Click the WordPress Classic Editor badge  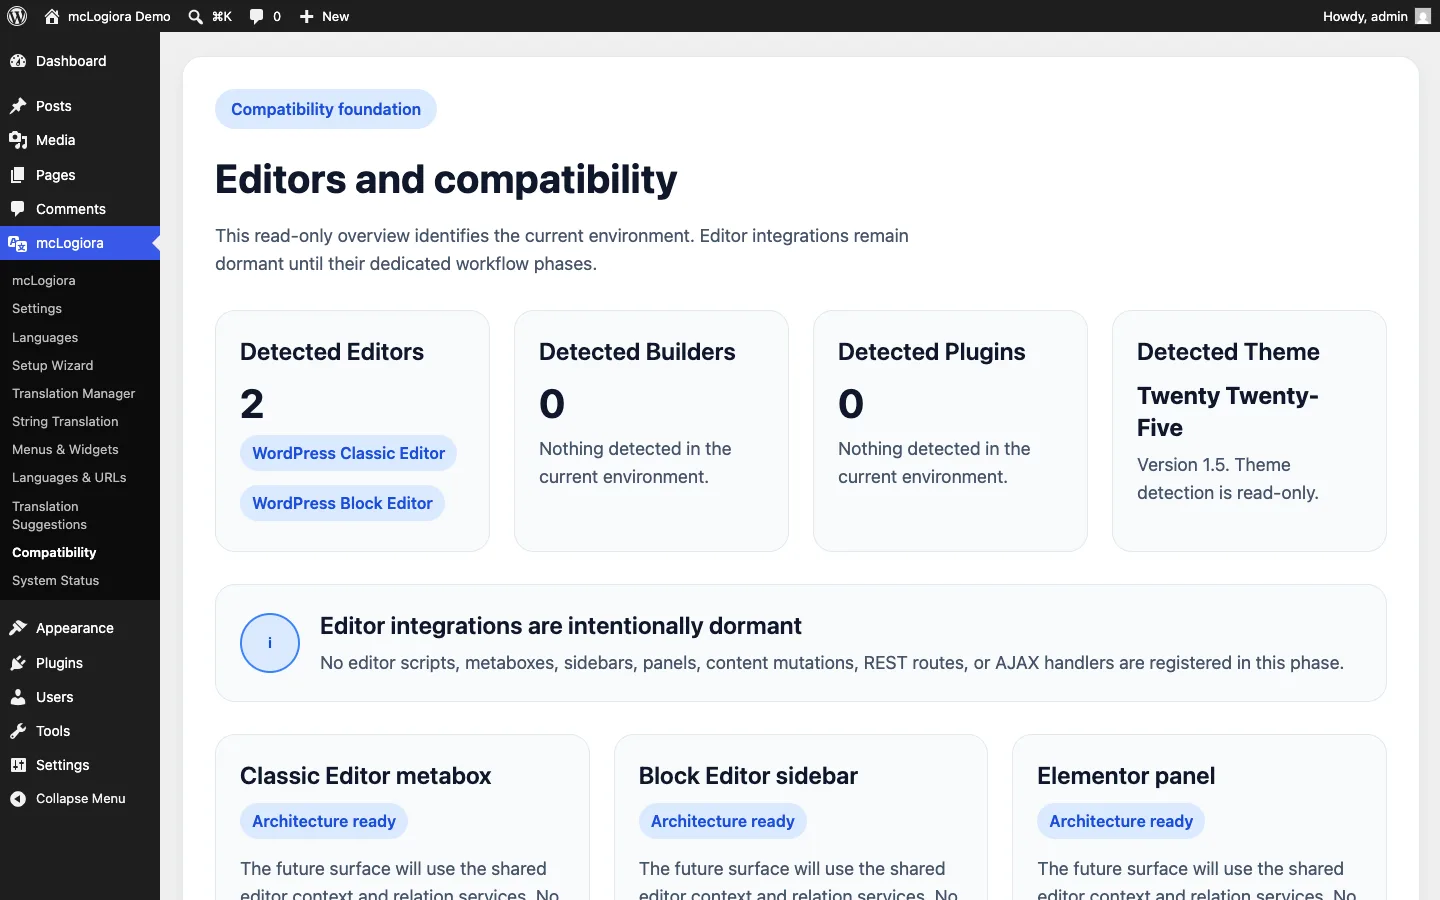click(x=348, y=453)
